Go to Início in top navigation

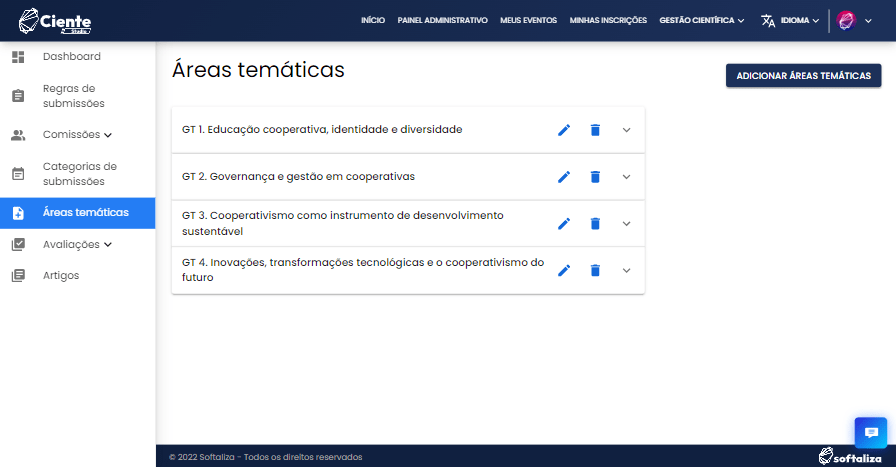pos(373,21)
